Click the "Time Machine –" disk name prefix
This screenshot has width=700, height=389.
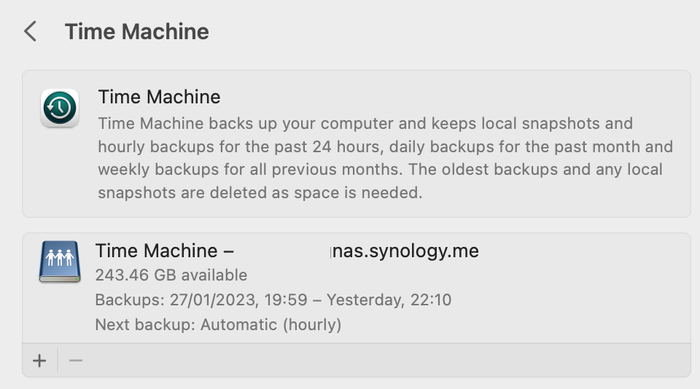(x=164, y=251)
